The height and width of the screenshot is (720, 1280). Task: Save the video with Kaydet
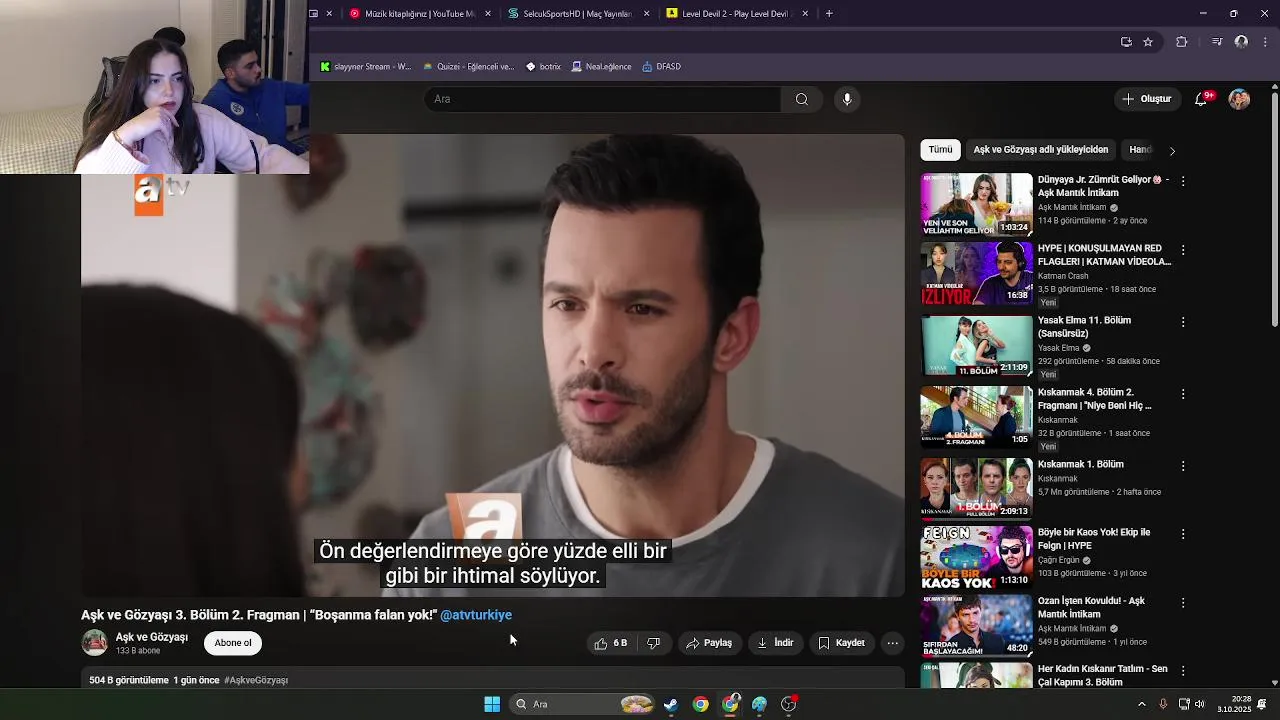click(x=841, y=643)
